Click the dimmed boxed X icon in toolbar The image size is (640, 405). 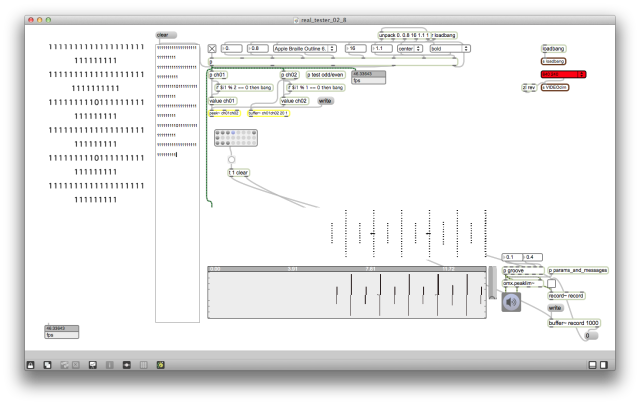(x=76, y=365)
